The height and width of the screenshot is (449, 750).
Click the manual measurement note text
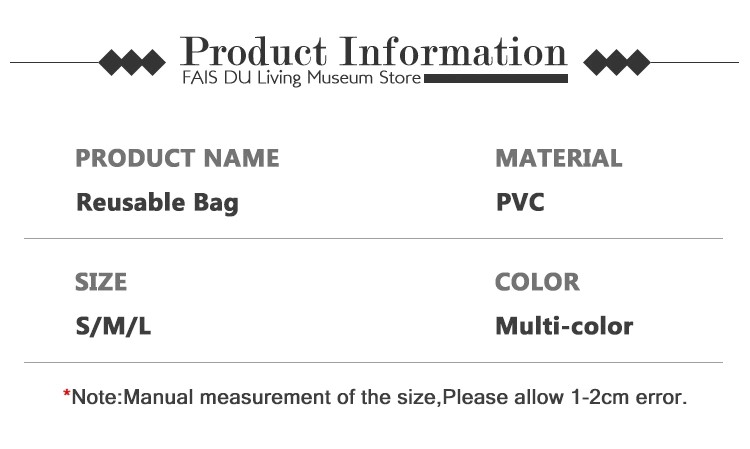[x=380, y=398]
